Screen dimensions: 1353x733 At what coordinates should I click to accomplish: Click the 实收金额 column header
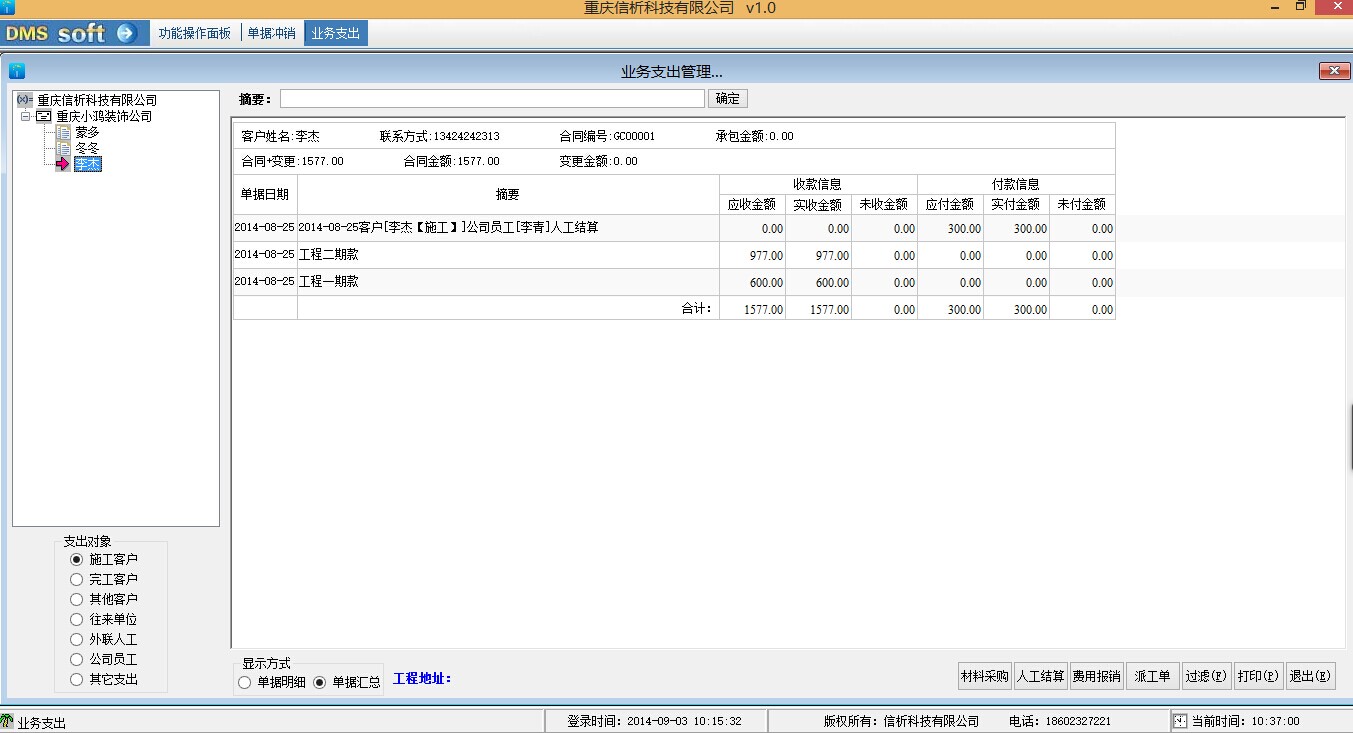click(818, 204)
